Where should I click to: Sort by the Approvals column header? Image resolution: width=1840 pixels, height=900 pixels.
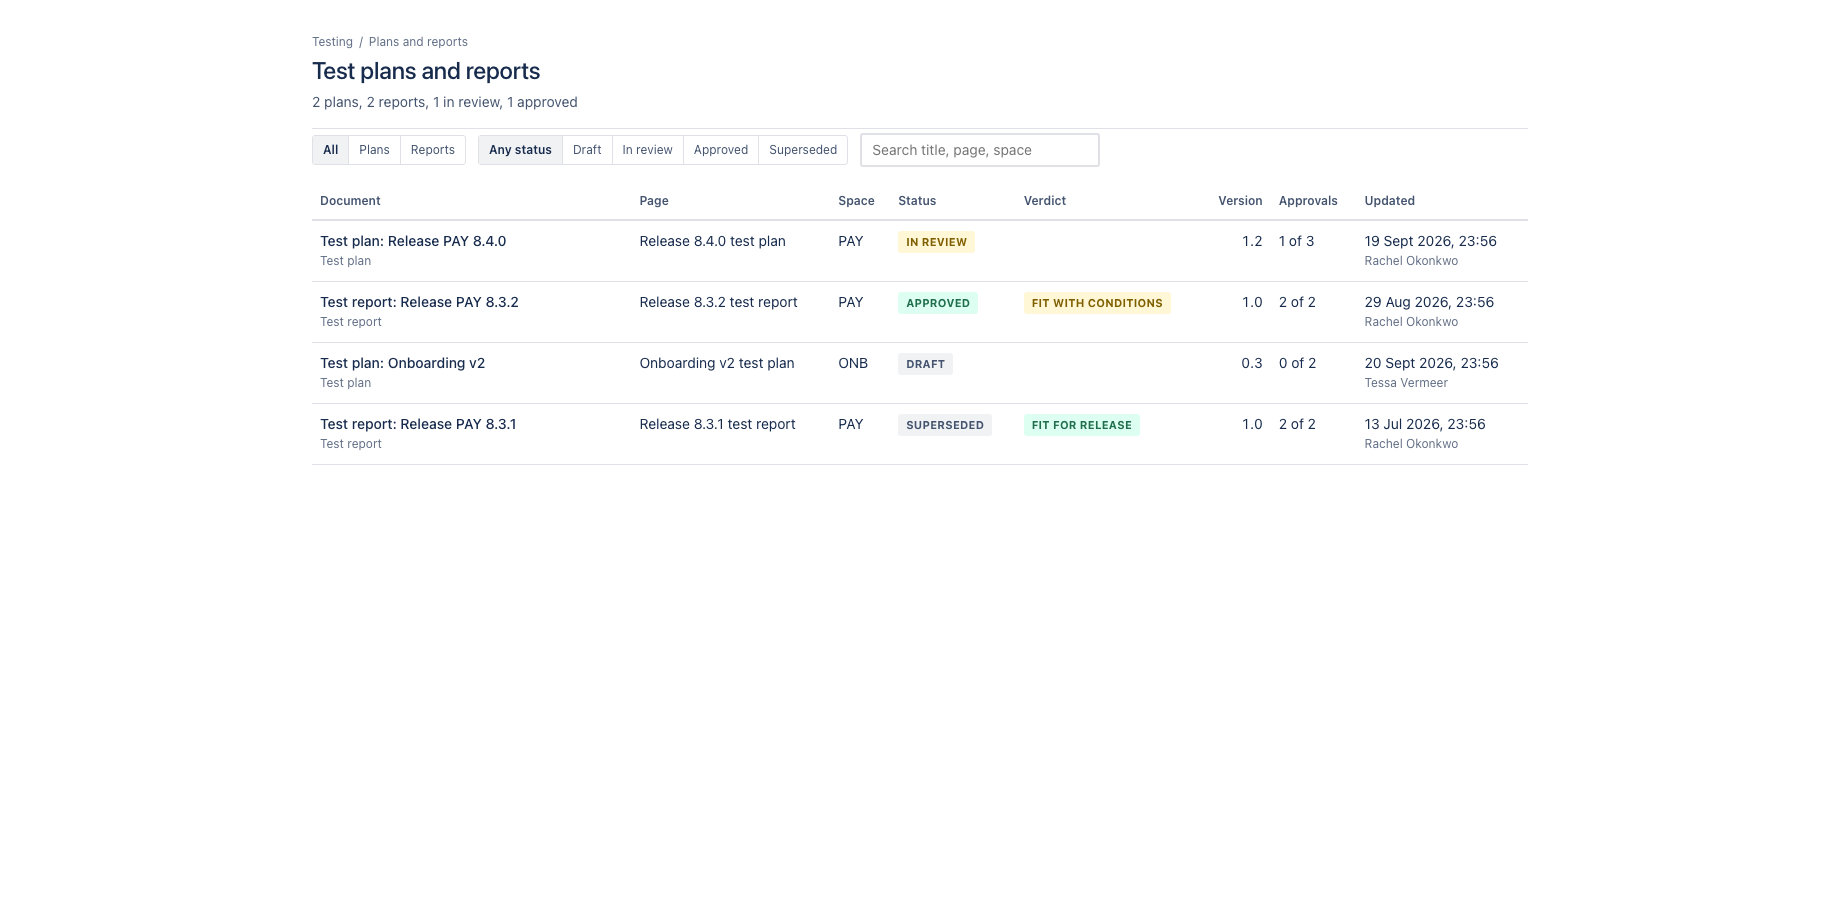[x=1308, y=201]
